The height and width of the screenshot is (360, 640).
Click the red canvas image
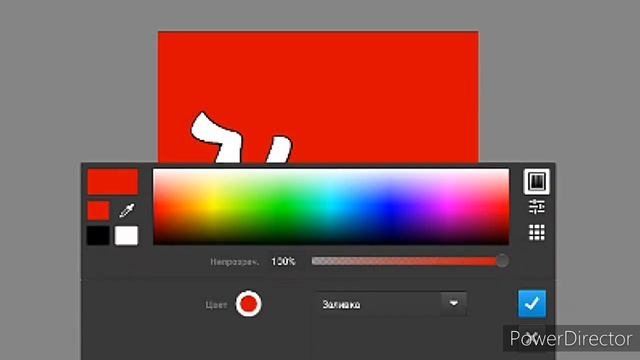(318, 97)
